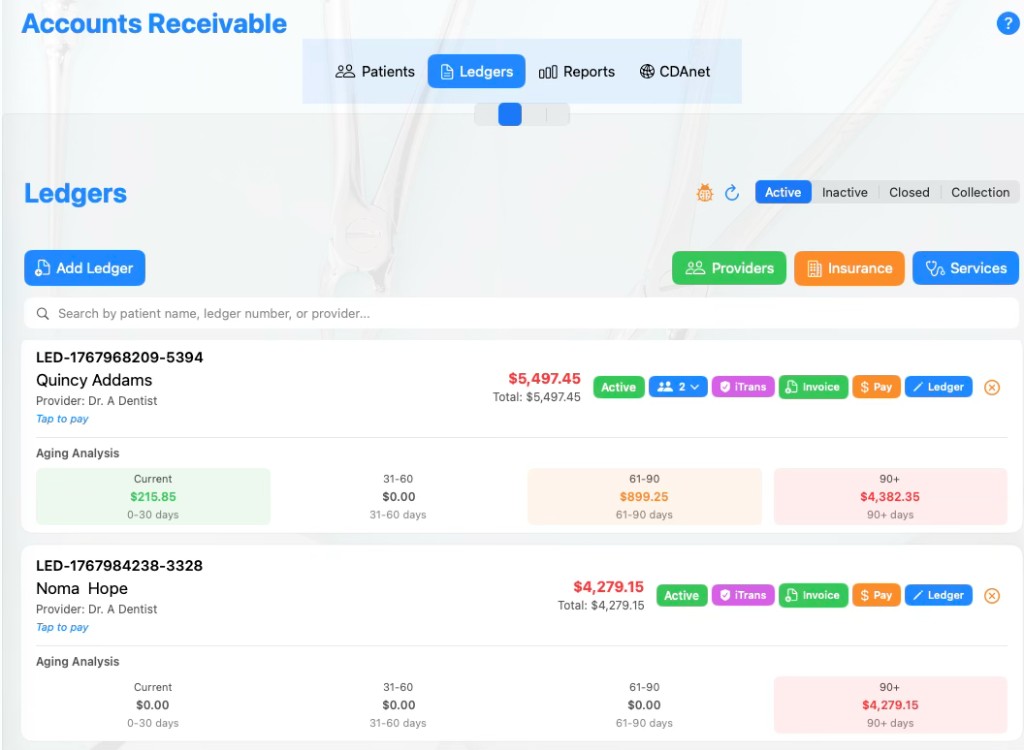Create Invoice for Quincy Addams
Screen dimensions: 1024x750
[813, 387]
